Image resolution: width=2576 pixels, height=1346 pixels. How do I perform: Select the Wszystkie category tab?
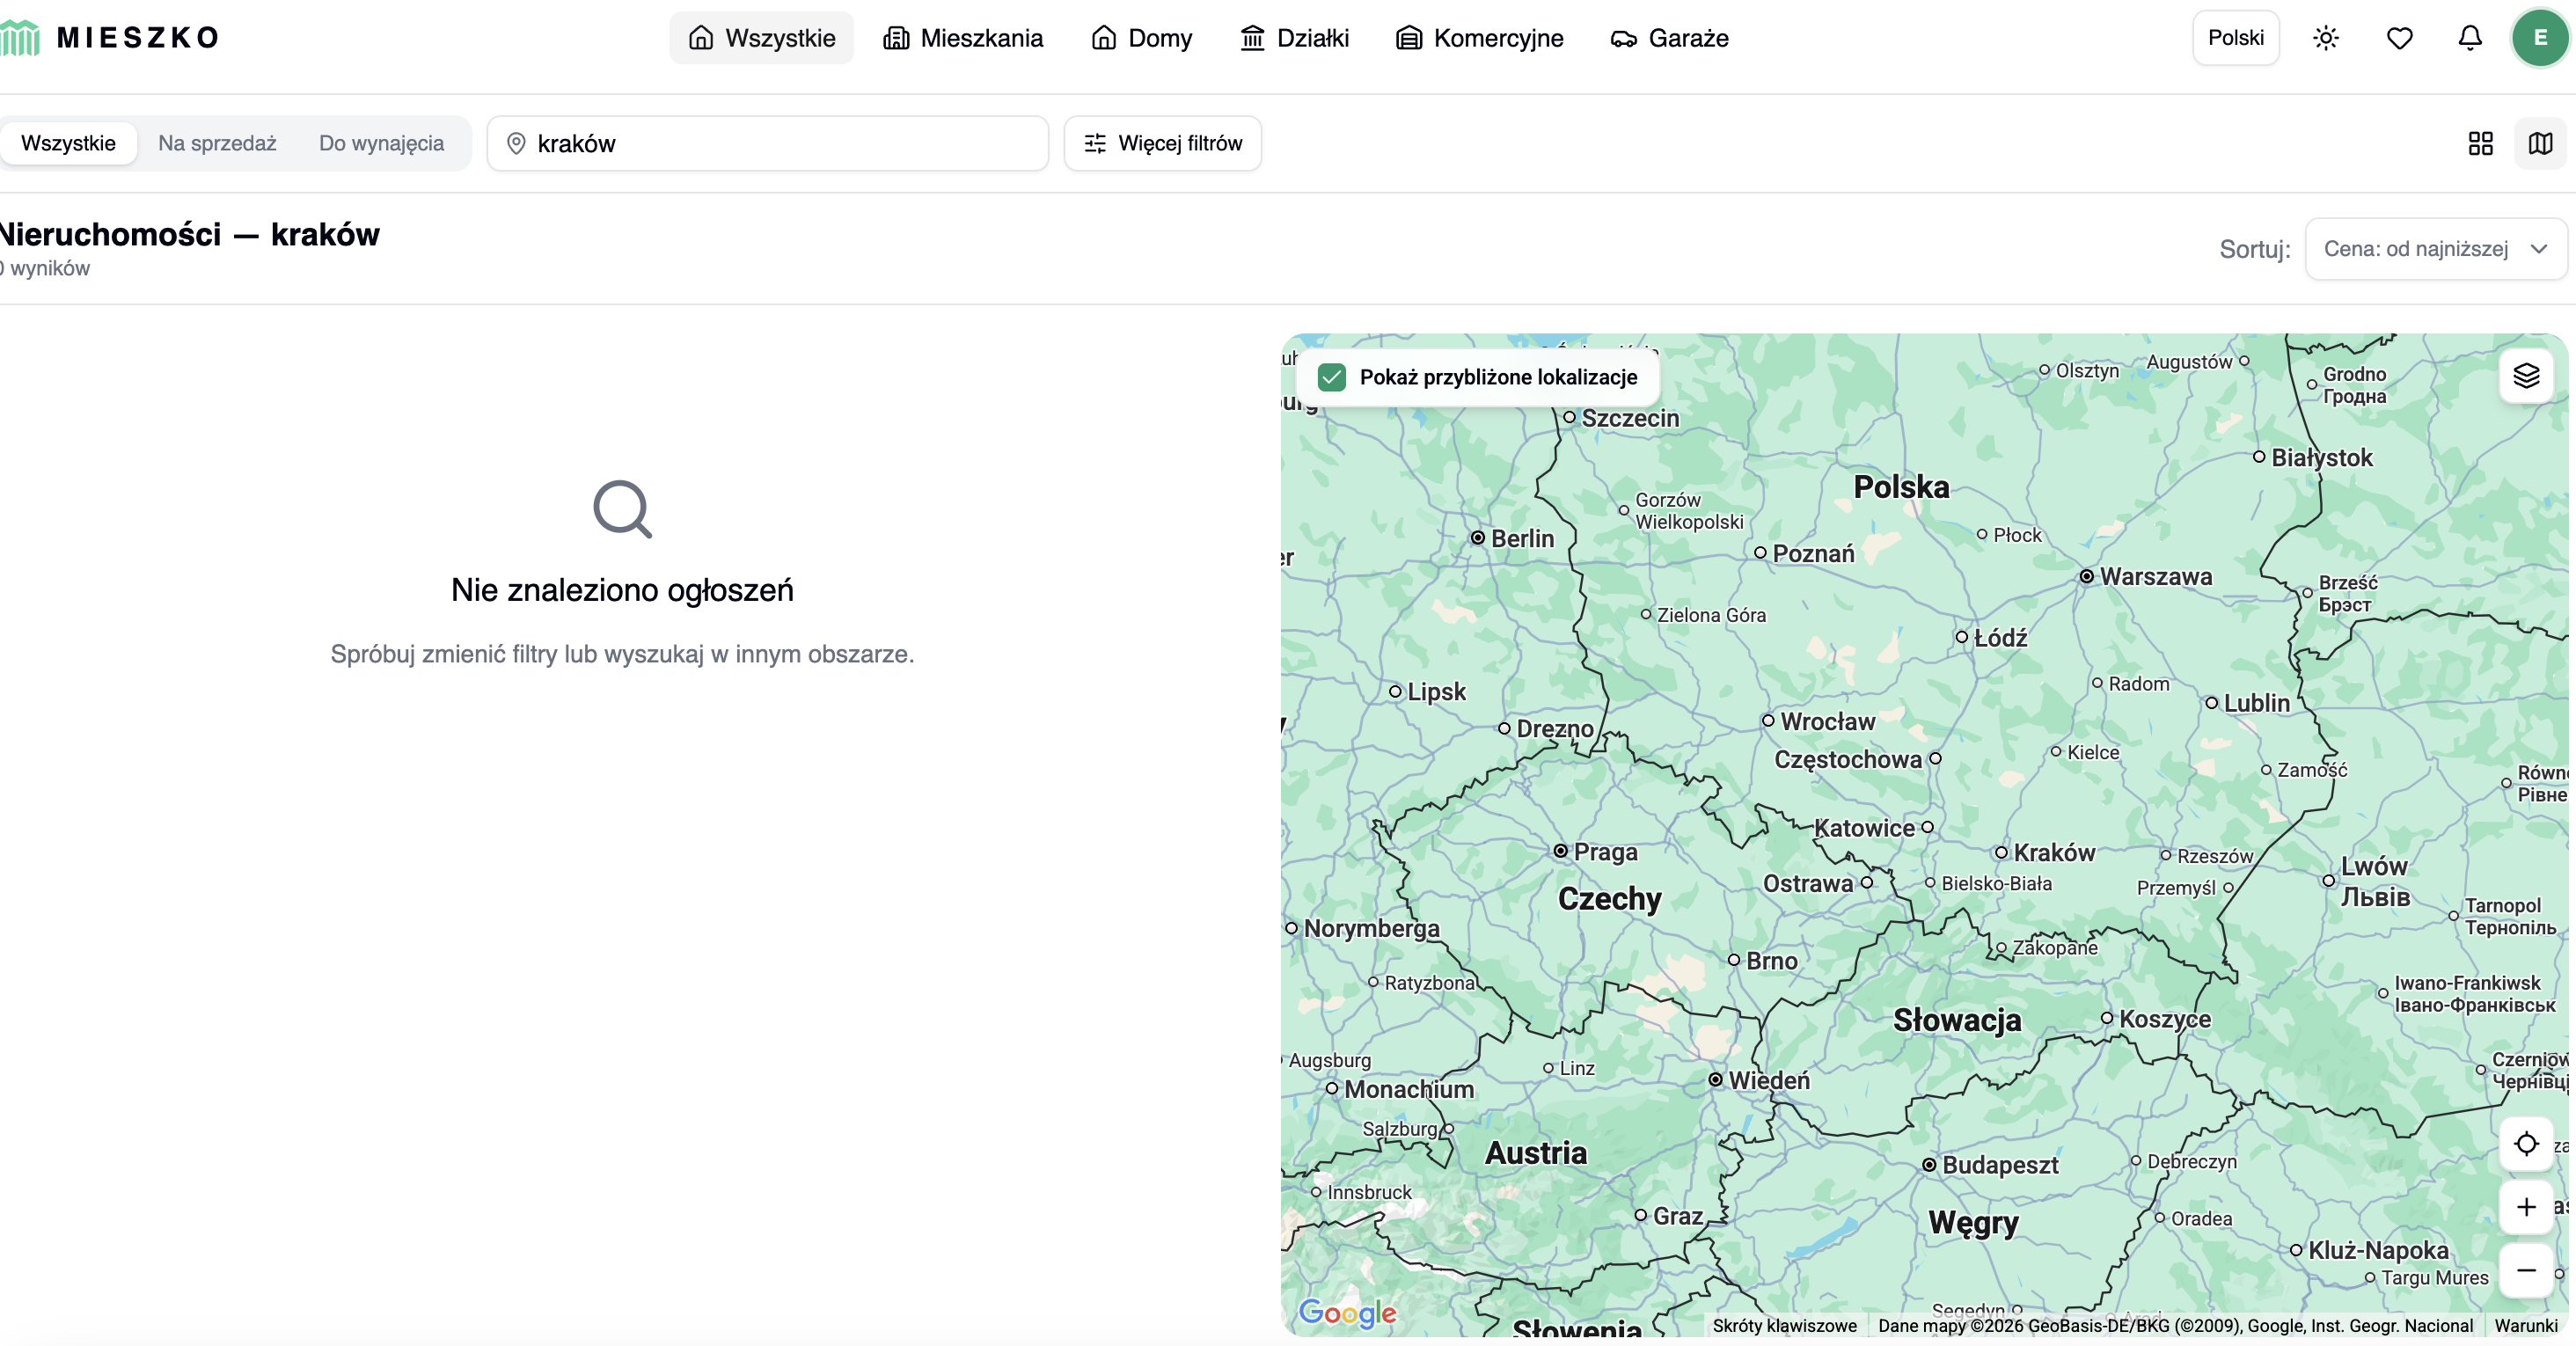(762, 38)
